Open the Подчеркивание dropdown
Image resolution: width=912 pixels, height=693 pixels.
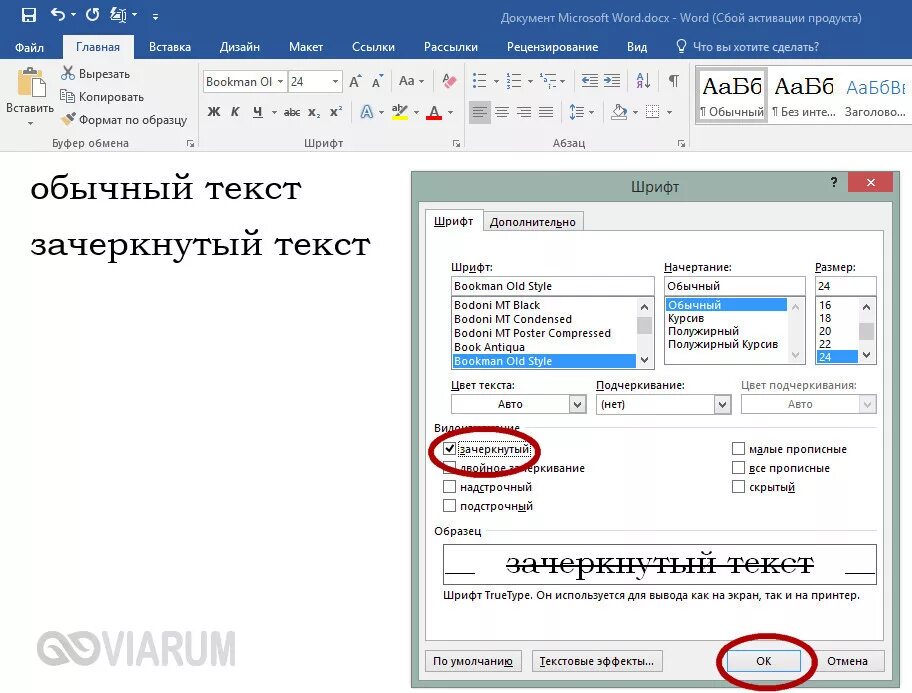(x=722, y=404)
